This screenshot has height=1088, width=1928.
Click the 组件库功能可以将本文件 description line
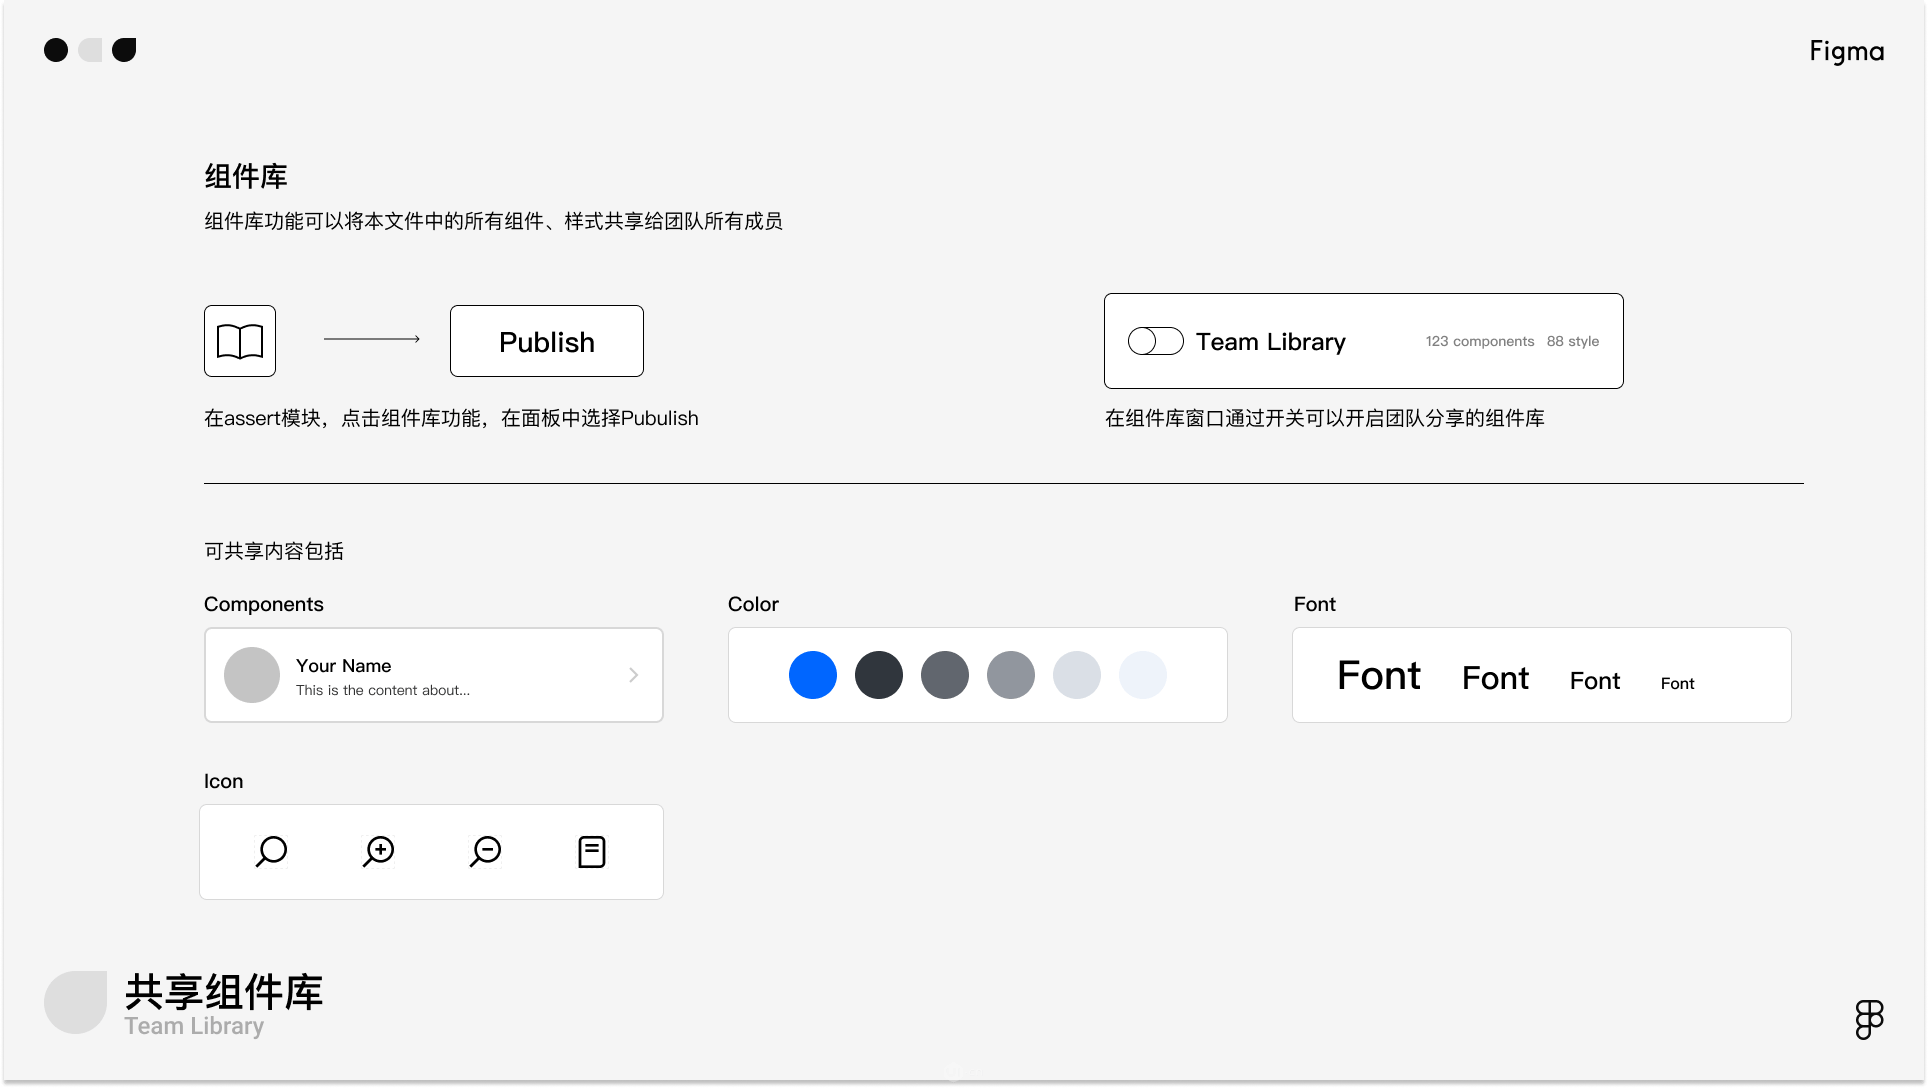click(494, 221)
